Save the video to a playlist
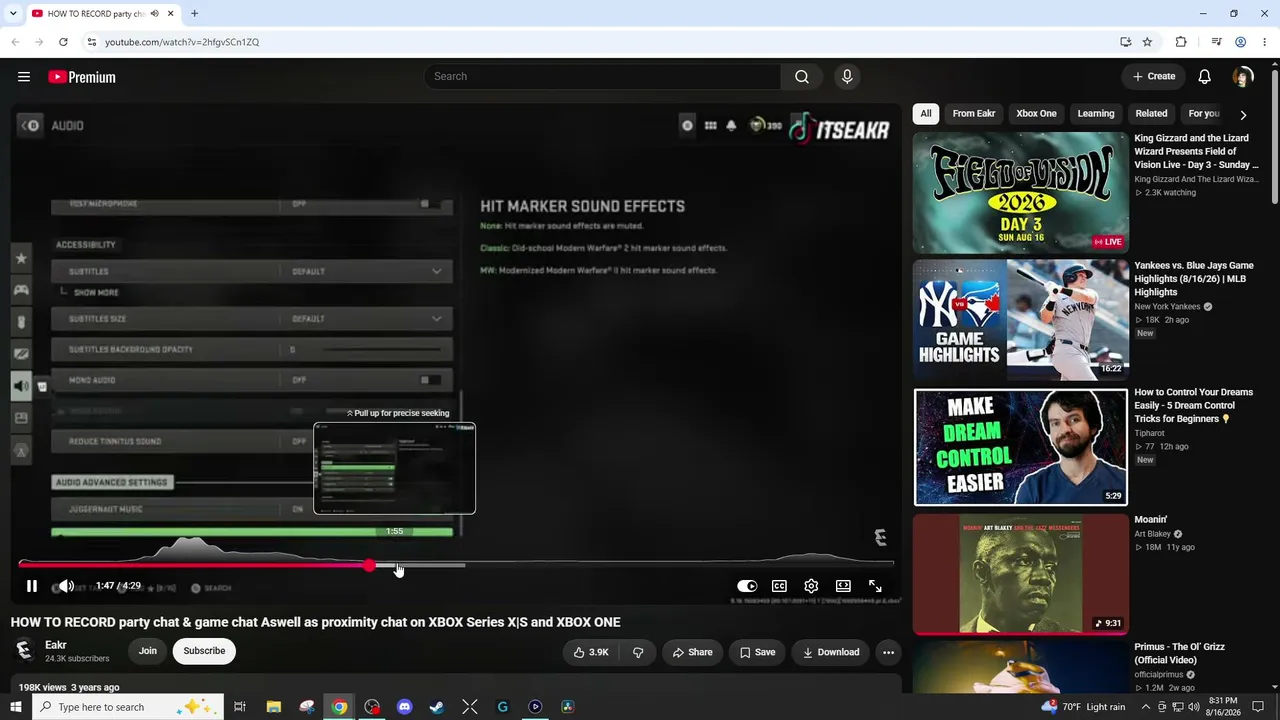Image resolution: width=1280 pixels, height=720 pixels. click(757, 652)
